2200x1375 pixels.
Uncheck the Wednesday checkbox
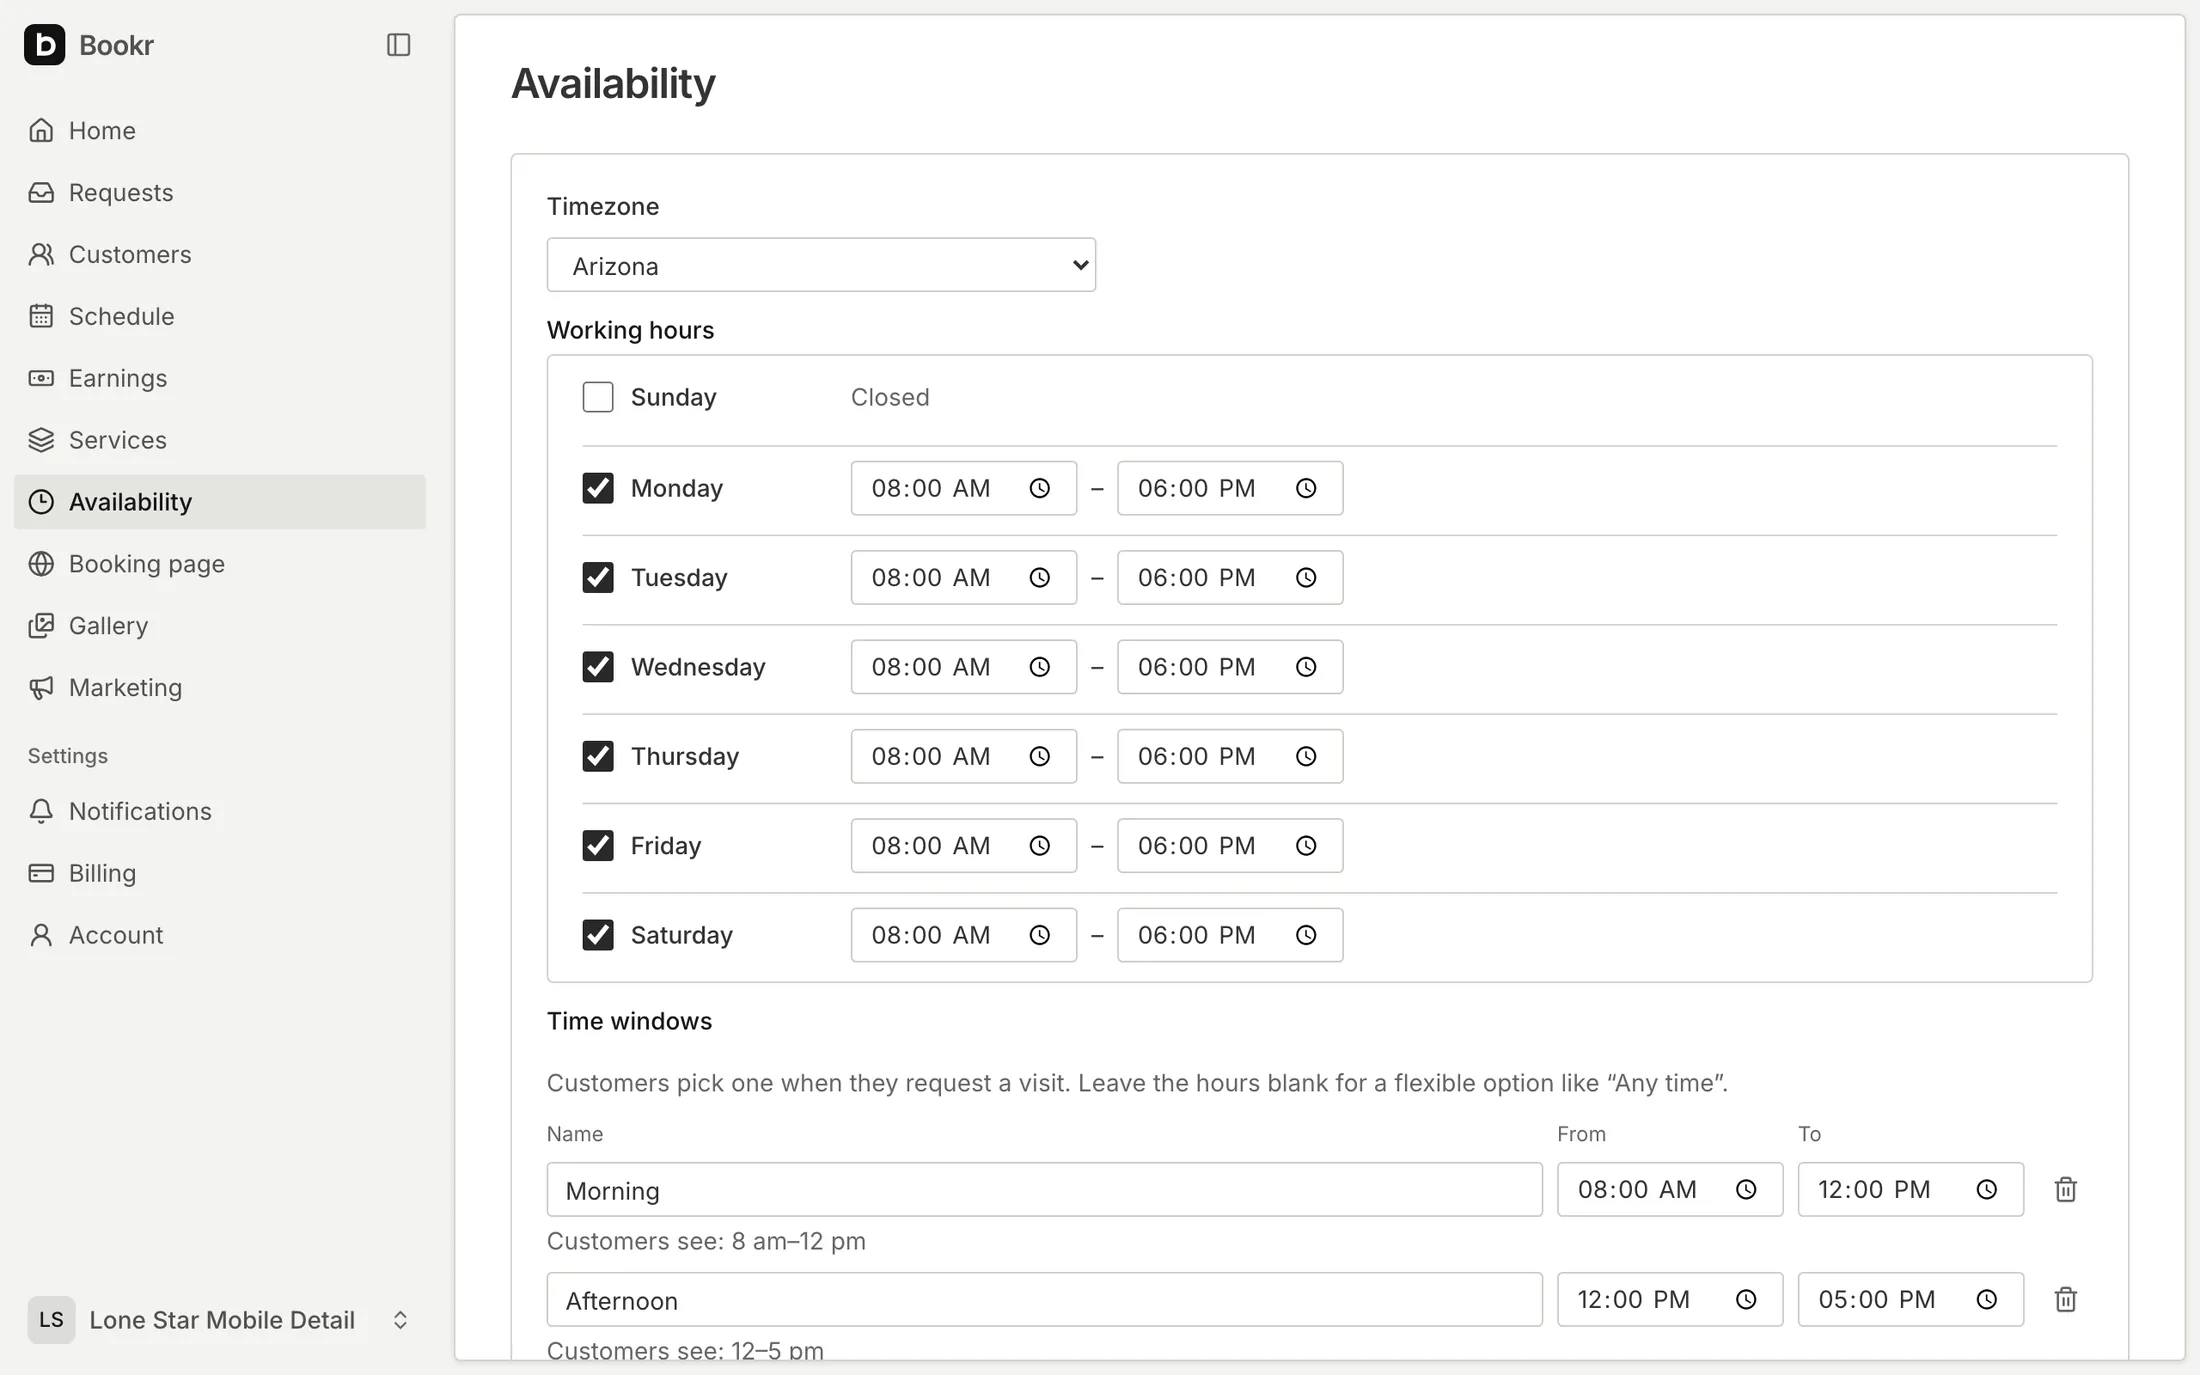tap(598, 667)
